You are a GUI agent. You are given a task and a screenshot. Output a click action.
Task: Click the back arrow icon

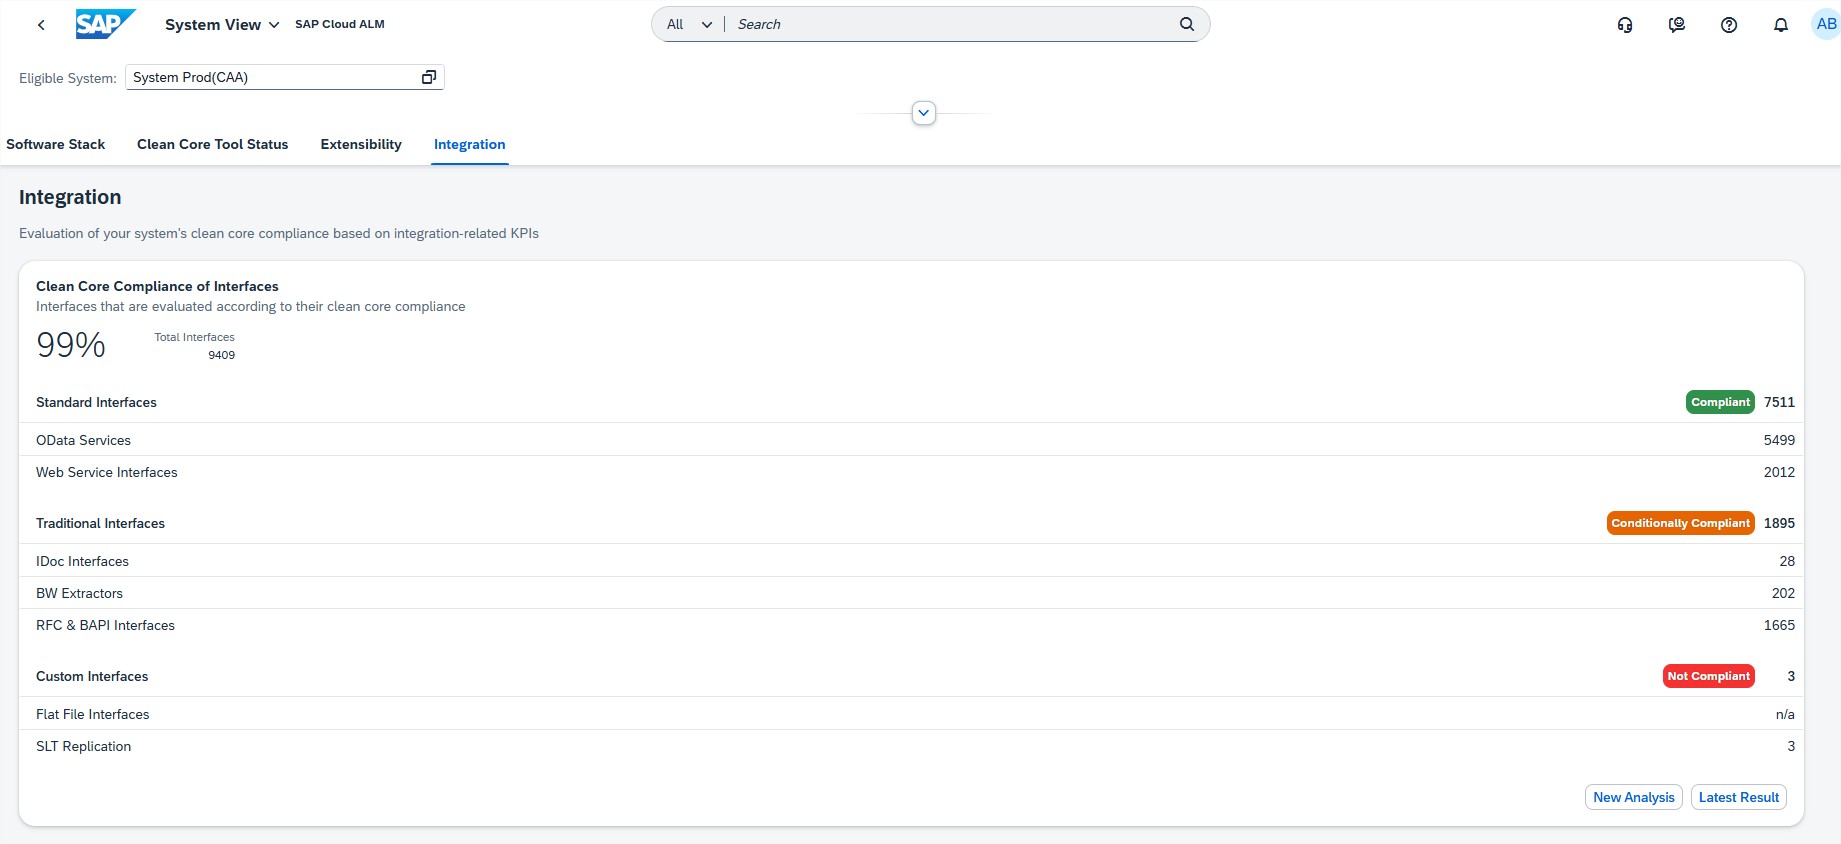[41, 25]
